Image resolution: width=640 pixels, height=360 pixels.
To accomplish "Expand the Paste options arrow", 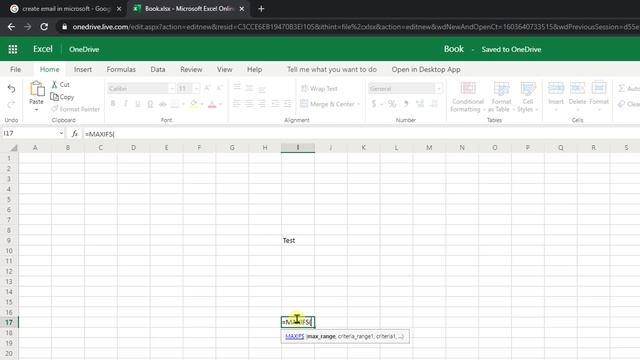I will [36, 110].
